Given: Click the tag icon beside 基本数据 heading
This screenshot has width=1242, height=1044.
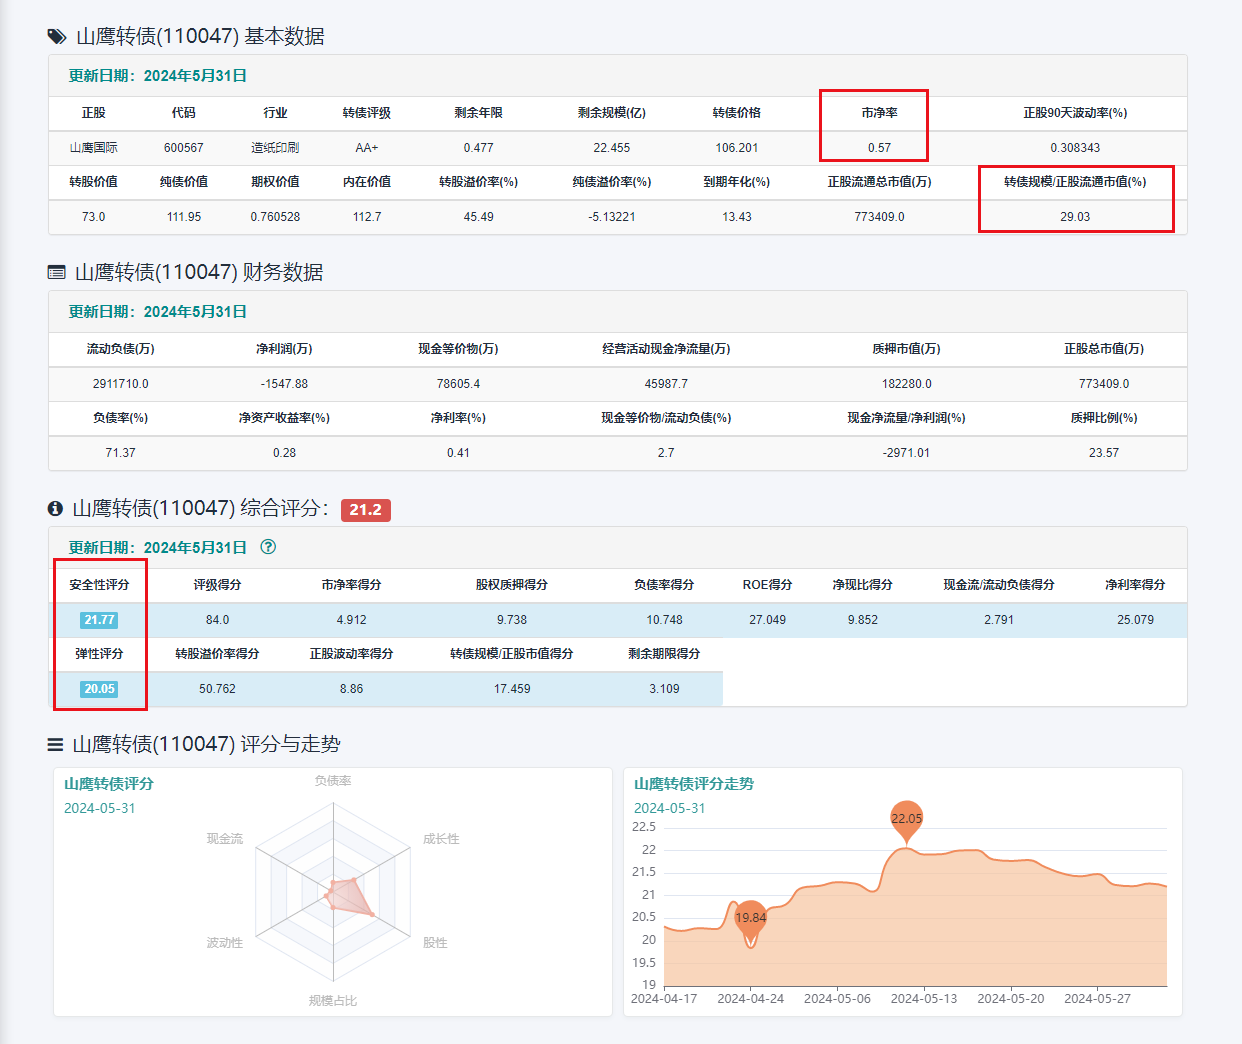Looking at the screenshot, I should [x=57, y=37].
